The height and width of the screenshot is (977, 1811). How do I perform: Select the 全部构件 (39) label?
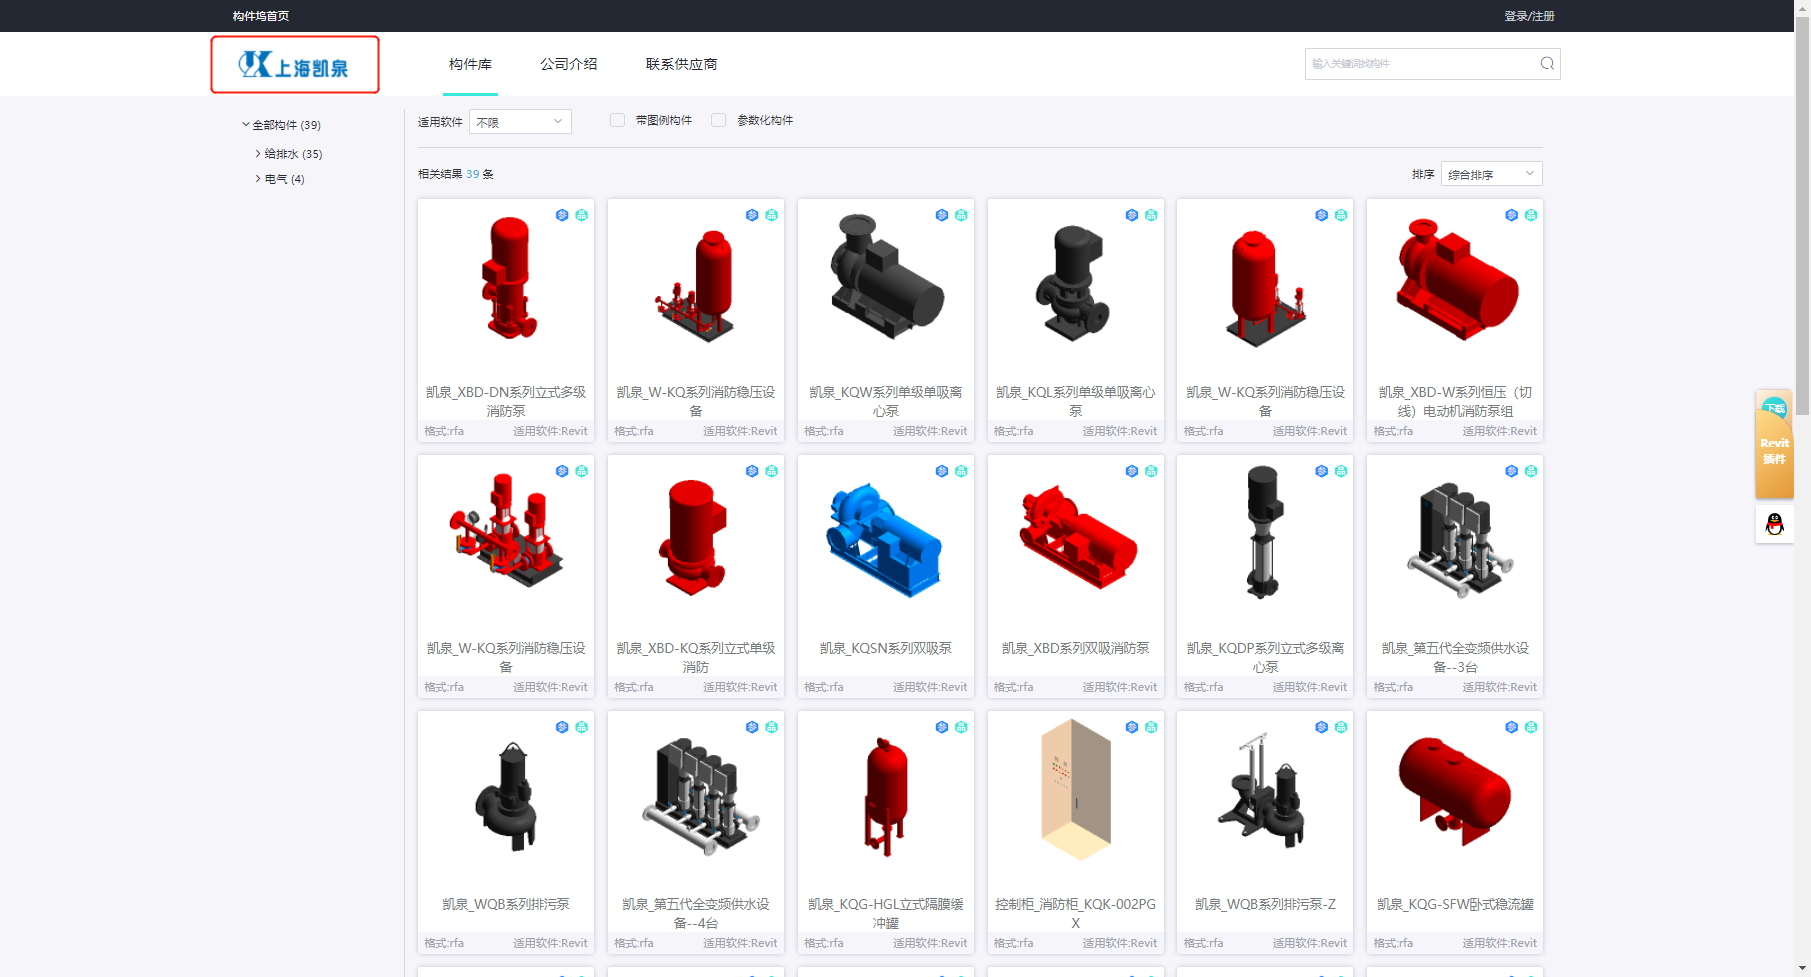tap(286, 125)
